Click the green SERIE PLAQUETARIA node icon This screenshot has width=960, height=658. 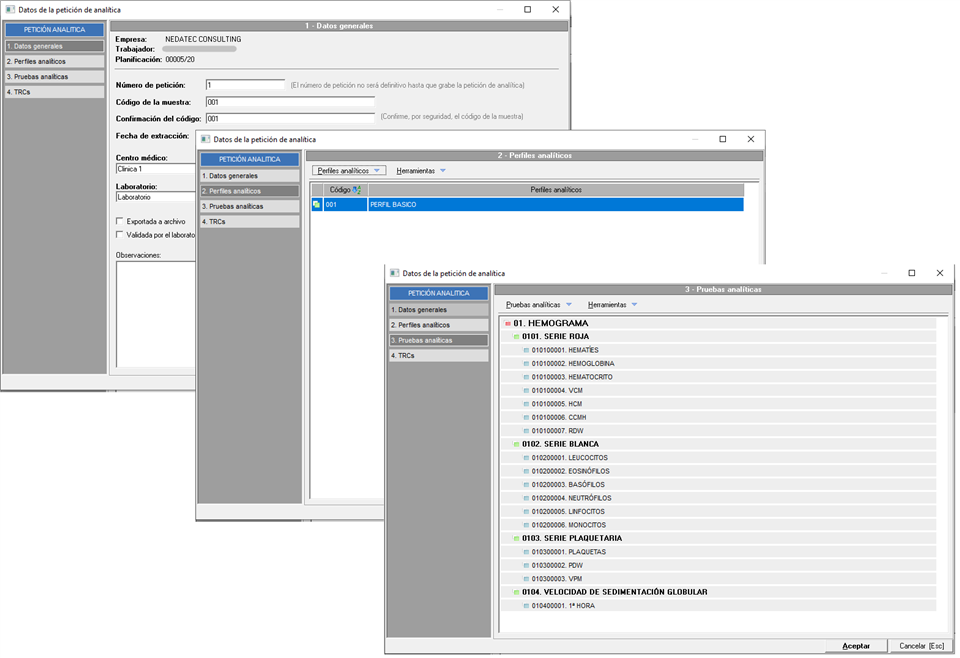pos(516,539)
